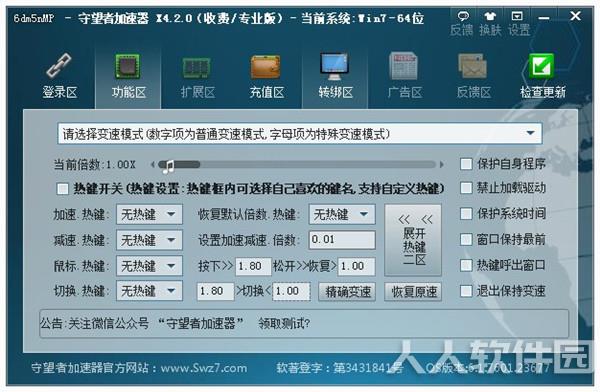Click the 松开>>恢复> value field 1.00
600x392 pixels.
[356, 266]
